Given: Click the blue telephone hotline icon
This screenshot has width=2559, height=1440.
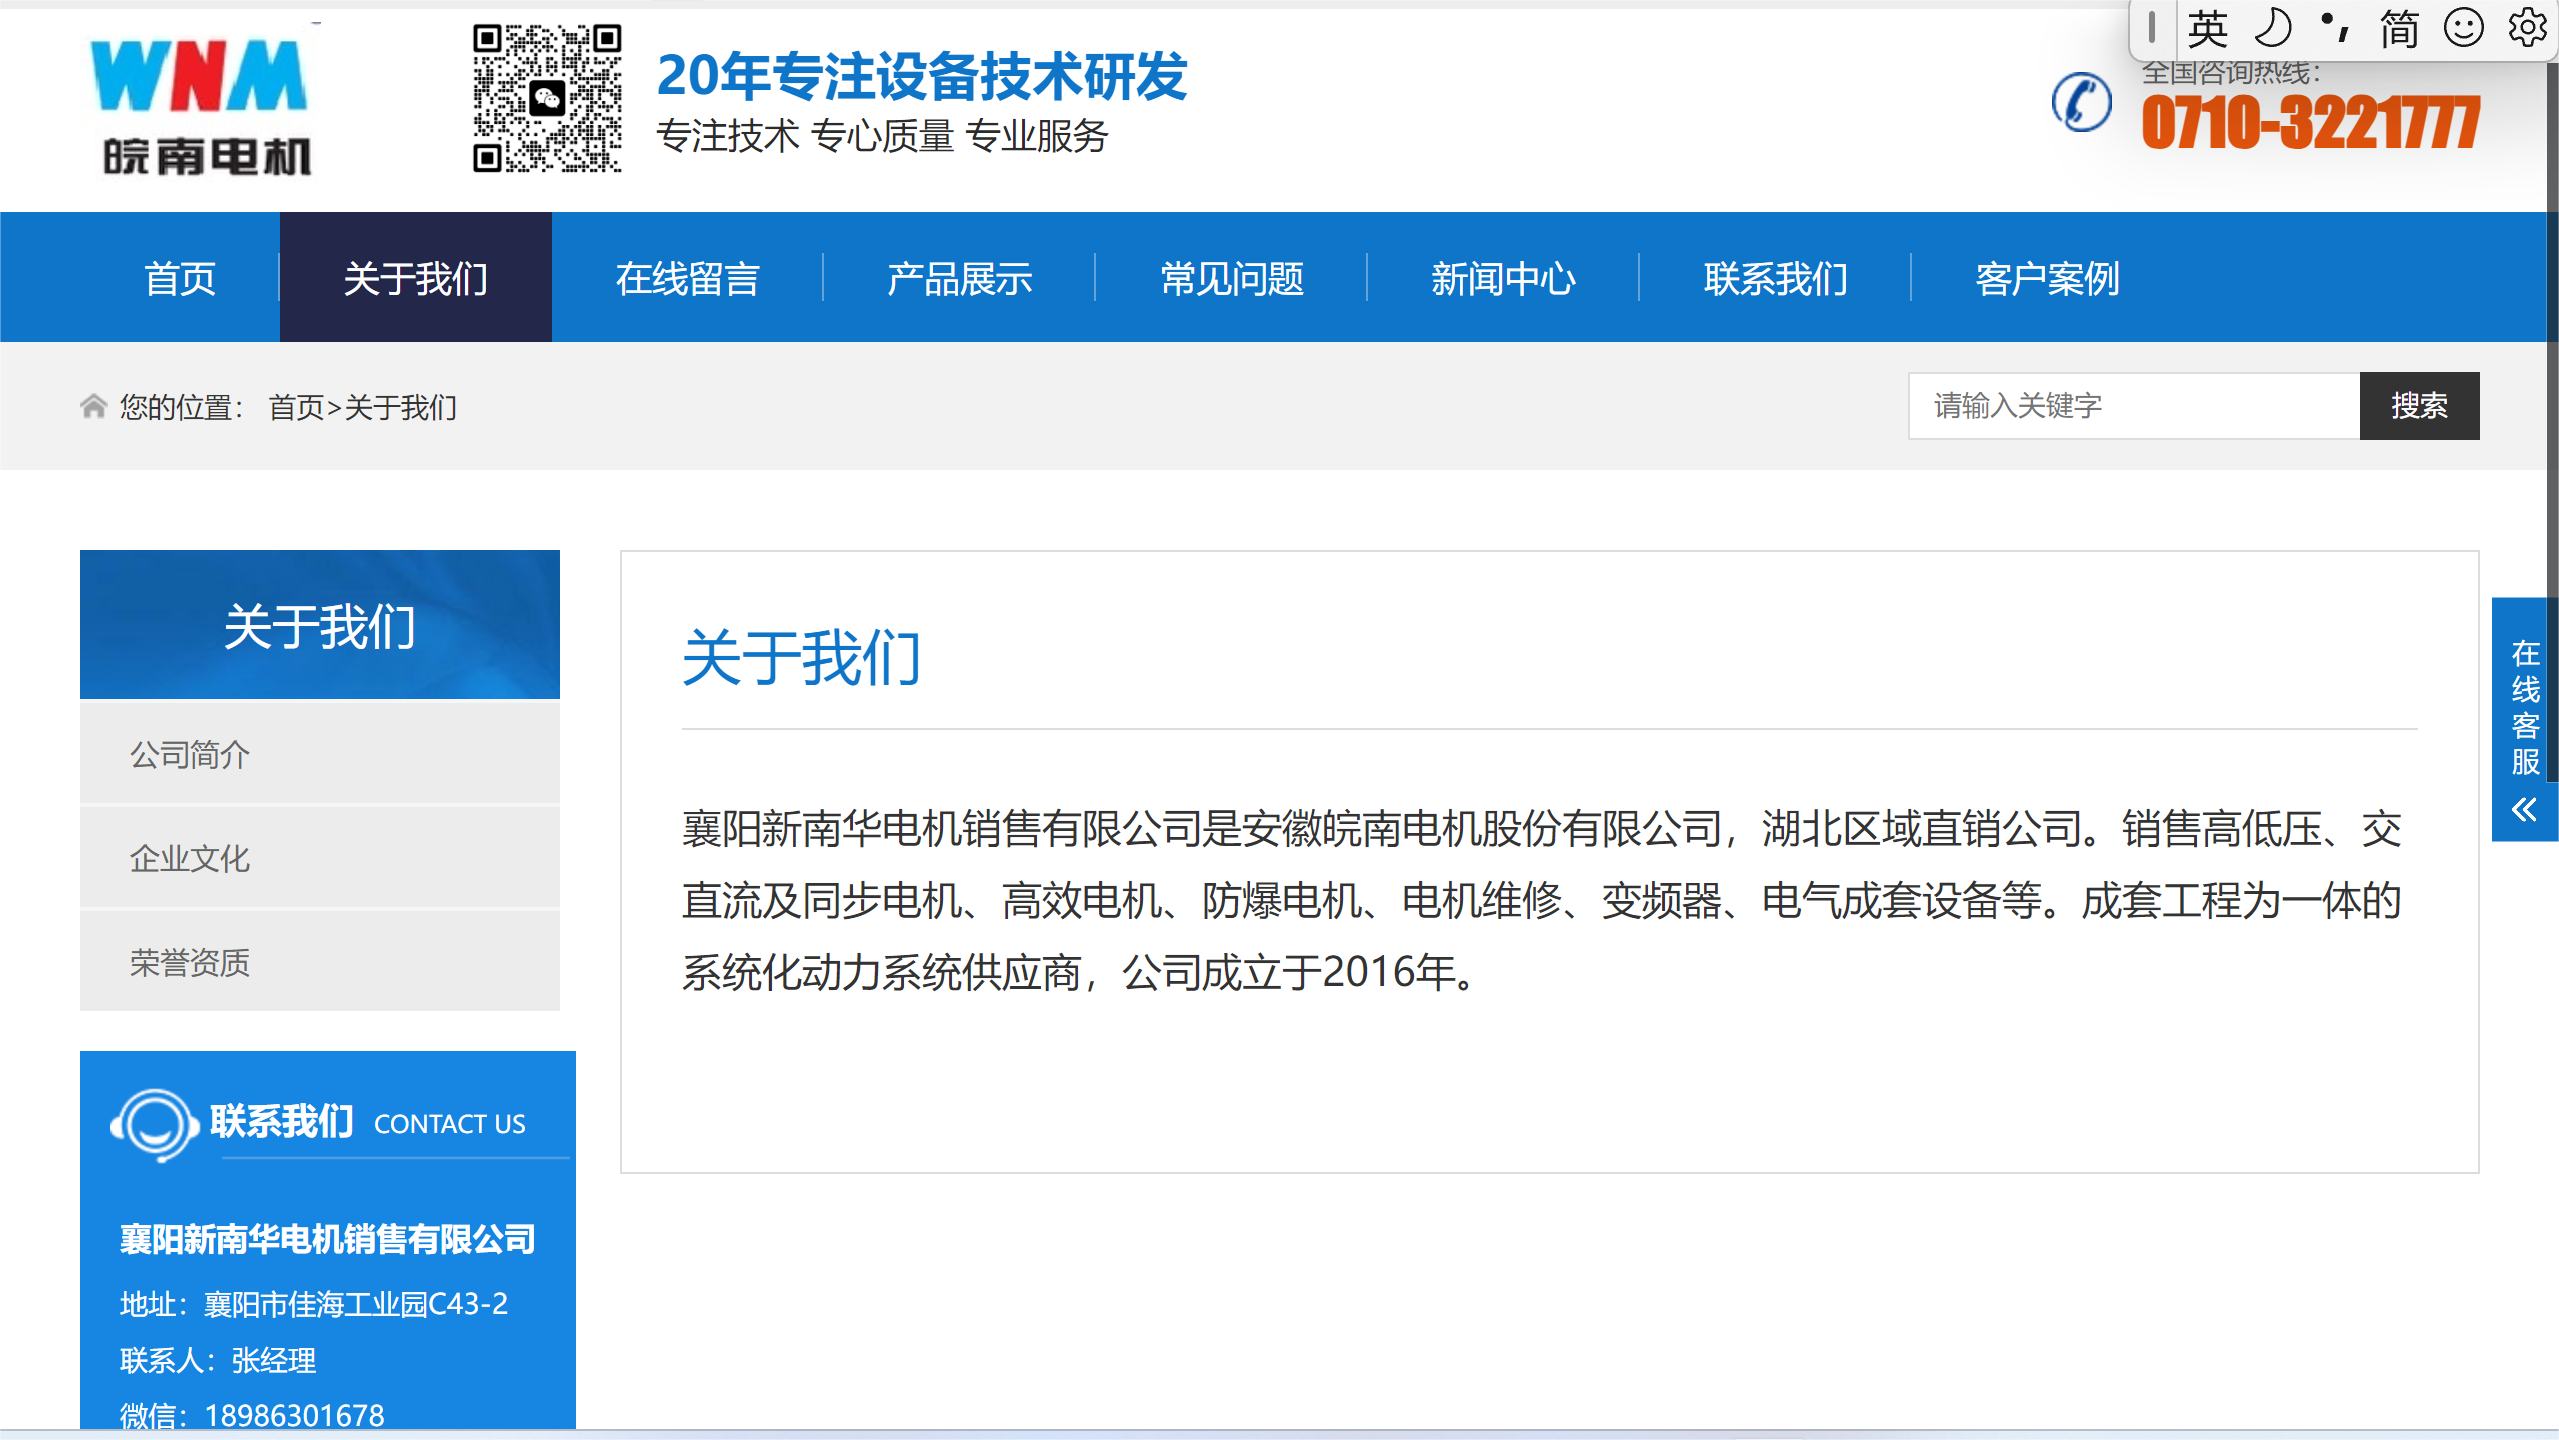Looking at the screenshot, I should [x=2081, y=102].
